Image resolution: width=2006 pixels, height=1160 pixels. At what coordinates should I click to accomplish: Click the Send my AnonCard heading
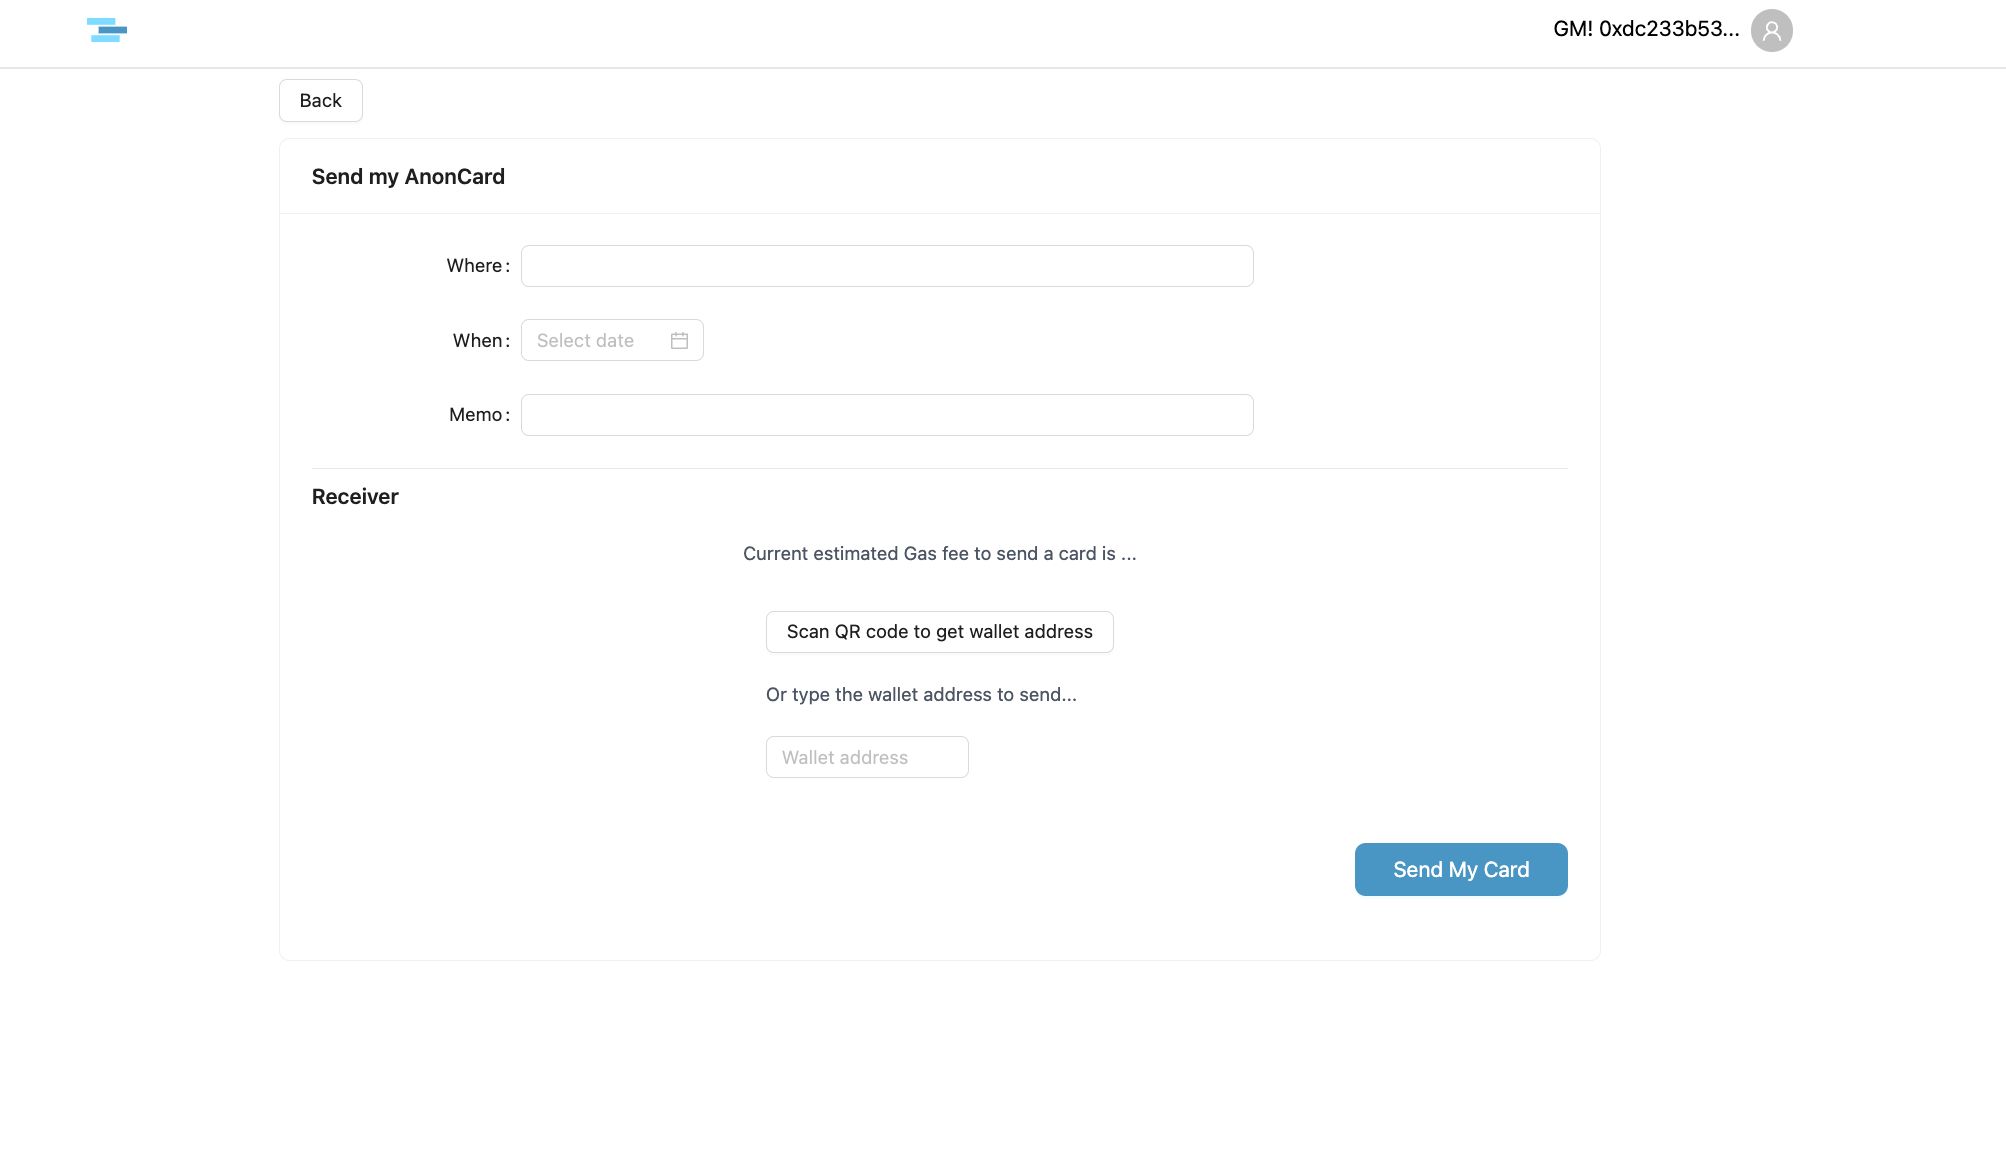[408, 177]
